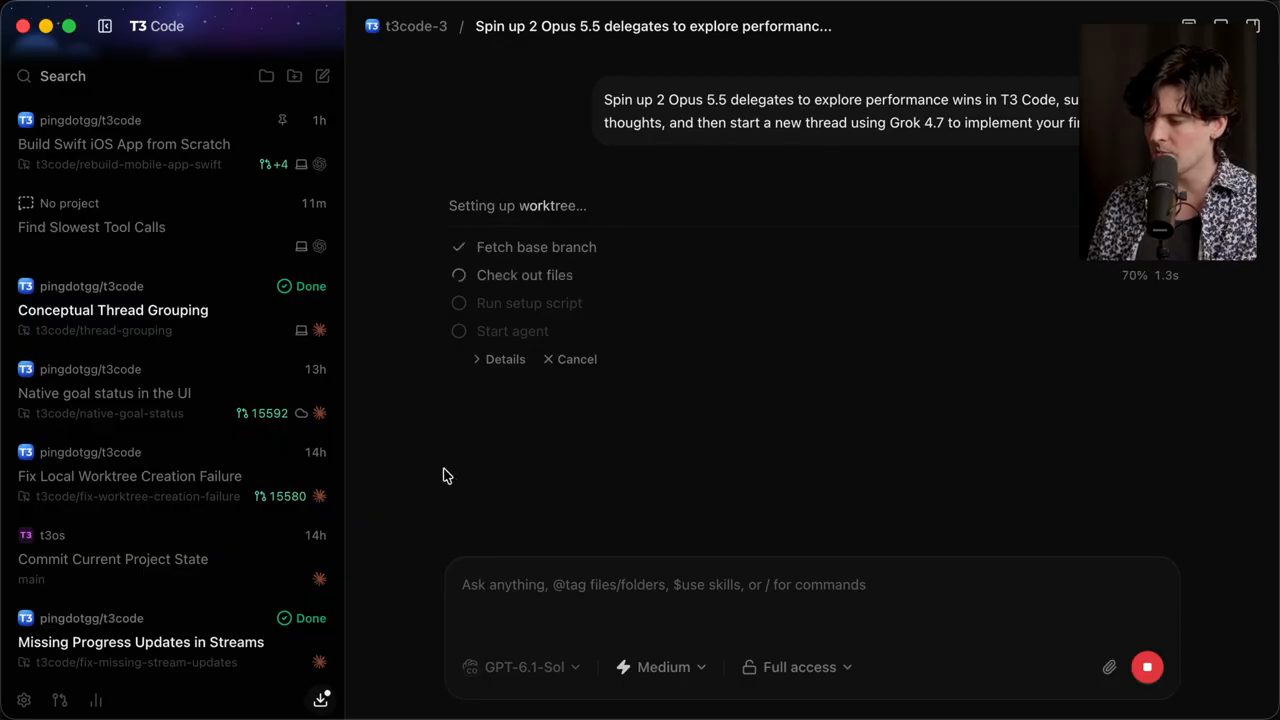This screenshot has height=720, width=1280.
Task: Open the Missing Progress Updates in Streams thread
Action: [x=141, y=642]
